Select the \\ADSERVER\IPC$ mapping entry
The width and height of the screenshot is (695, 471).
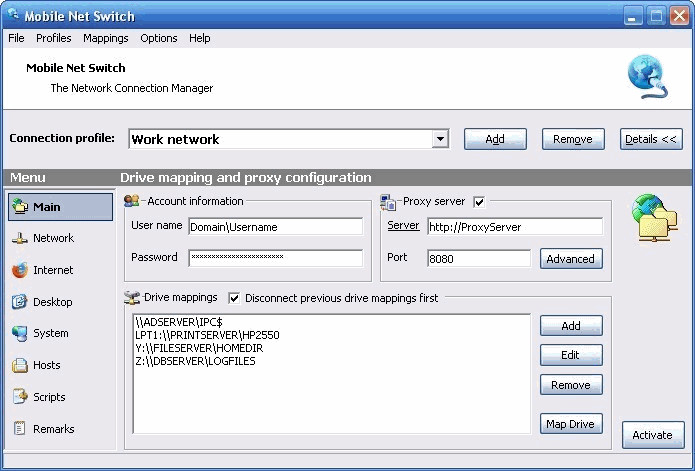179,322
